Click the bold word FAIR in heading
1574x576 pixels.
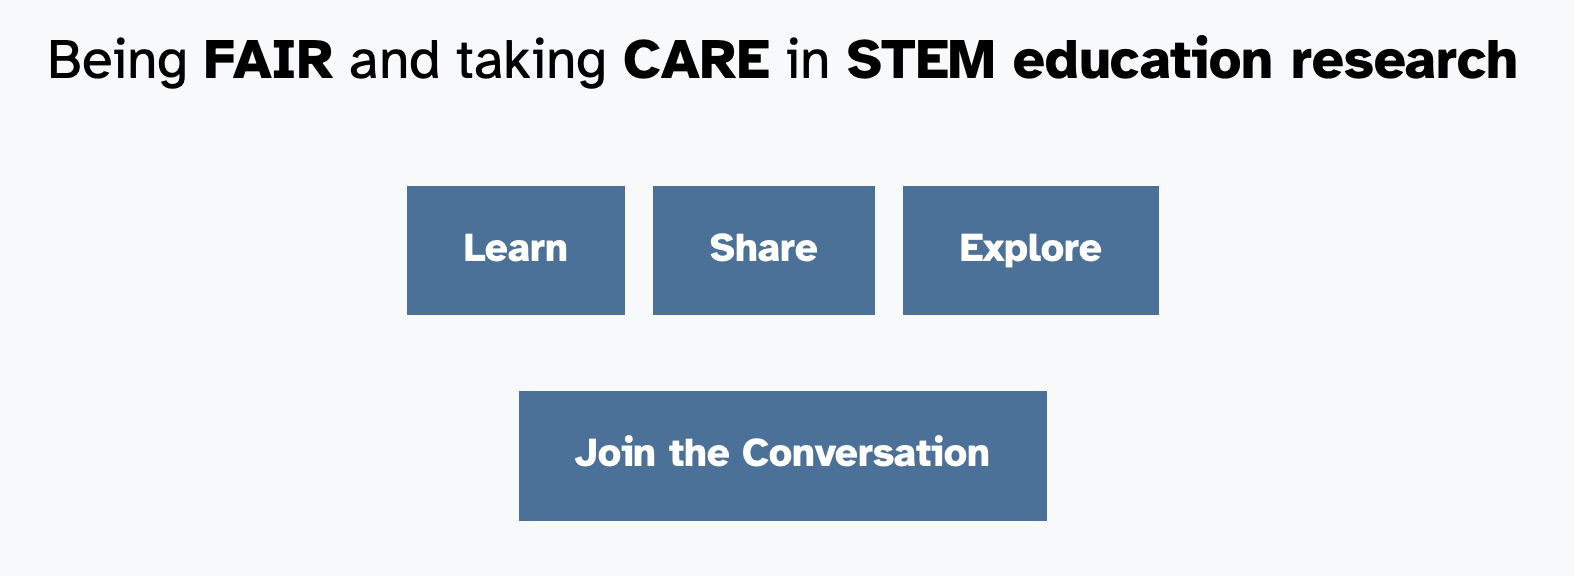(x=268, y=61)
